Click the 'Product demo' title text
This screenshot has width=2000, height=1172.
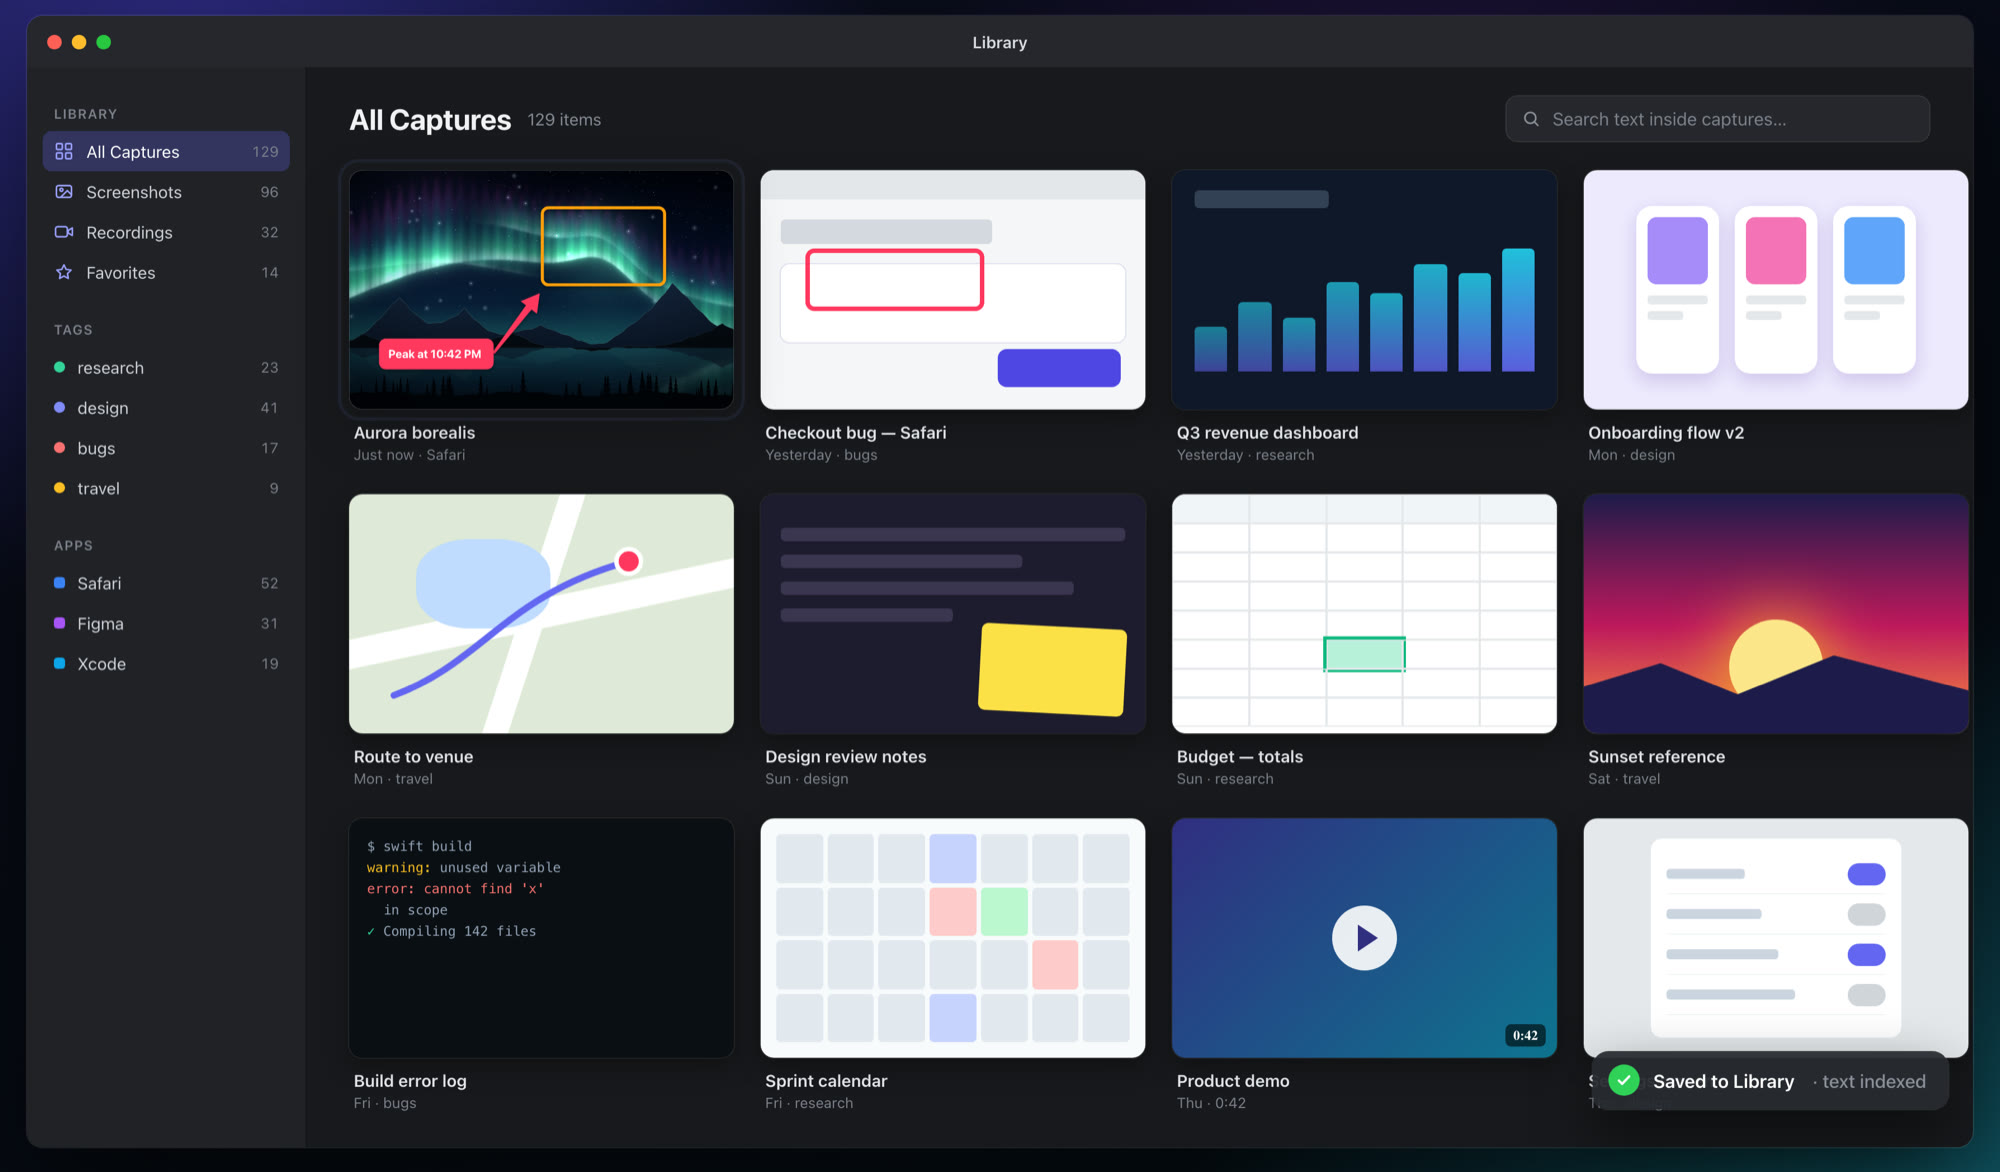pyautogui.click(x=1233, y=1080)
